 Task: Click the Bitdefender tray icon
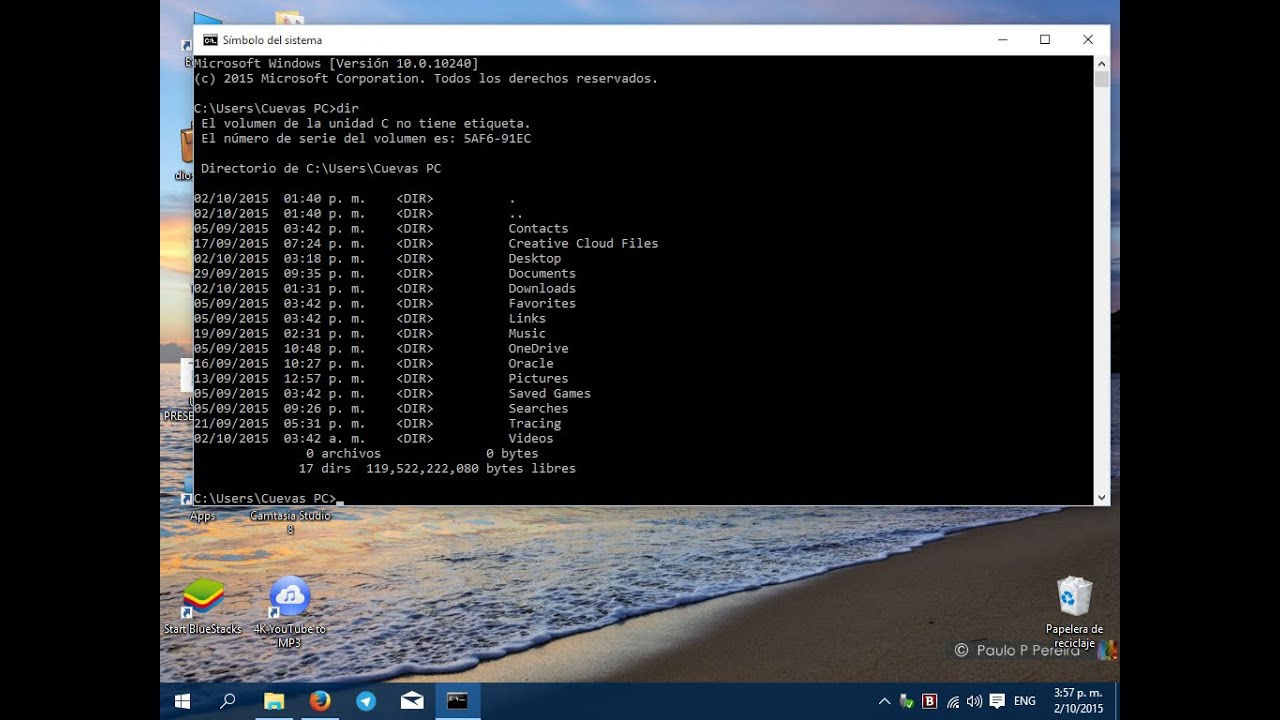click(x=929, y=702)
